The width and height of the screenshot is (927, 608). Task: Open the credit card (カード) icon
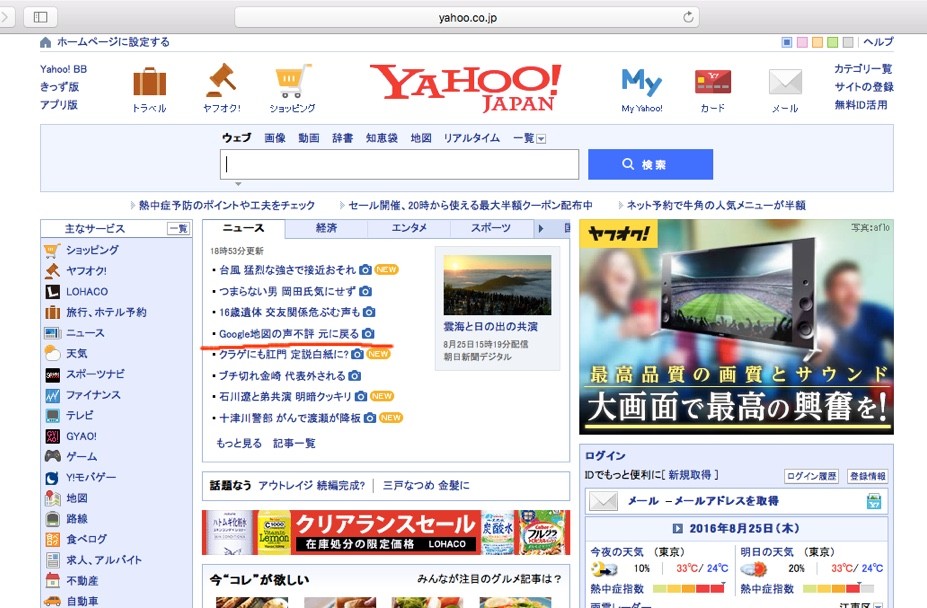[x=712, y=82]
